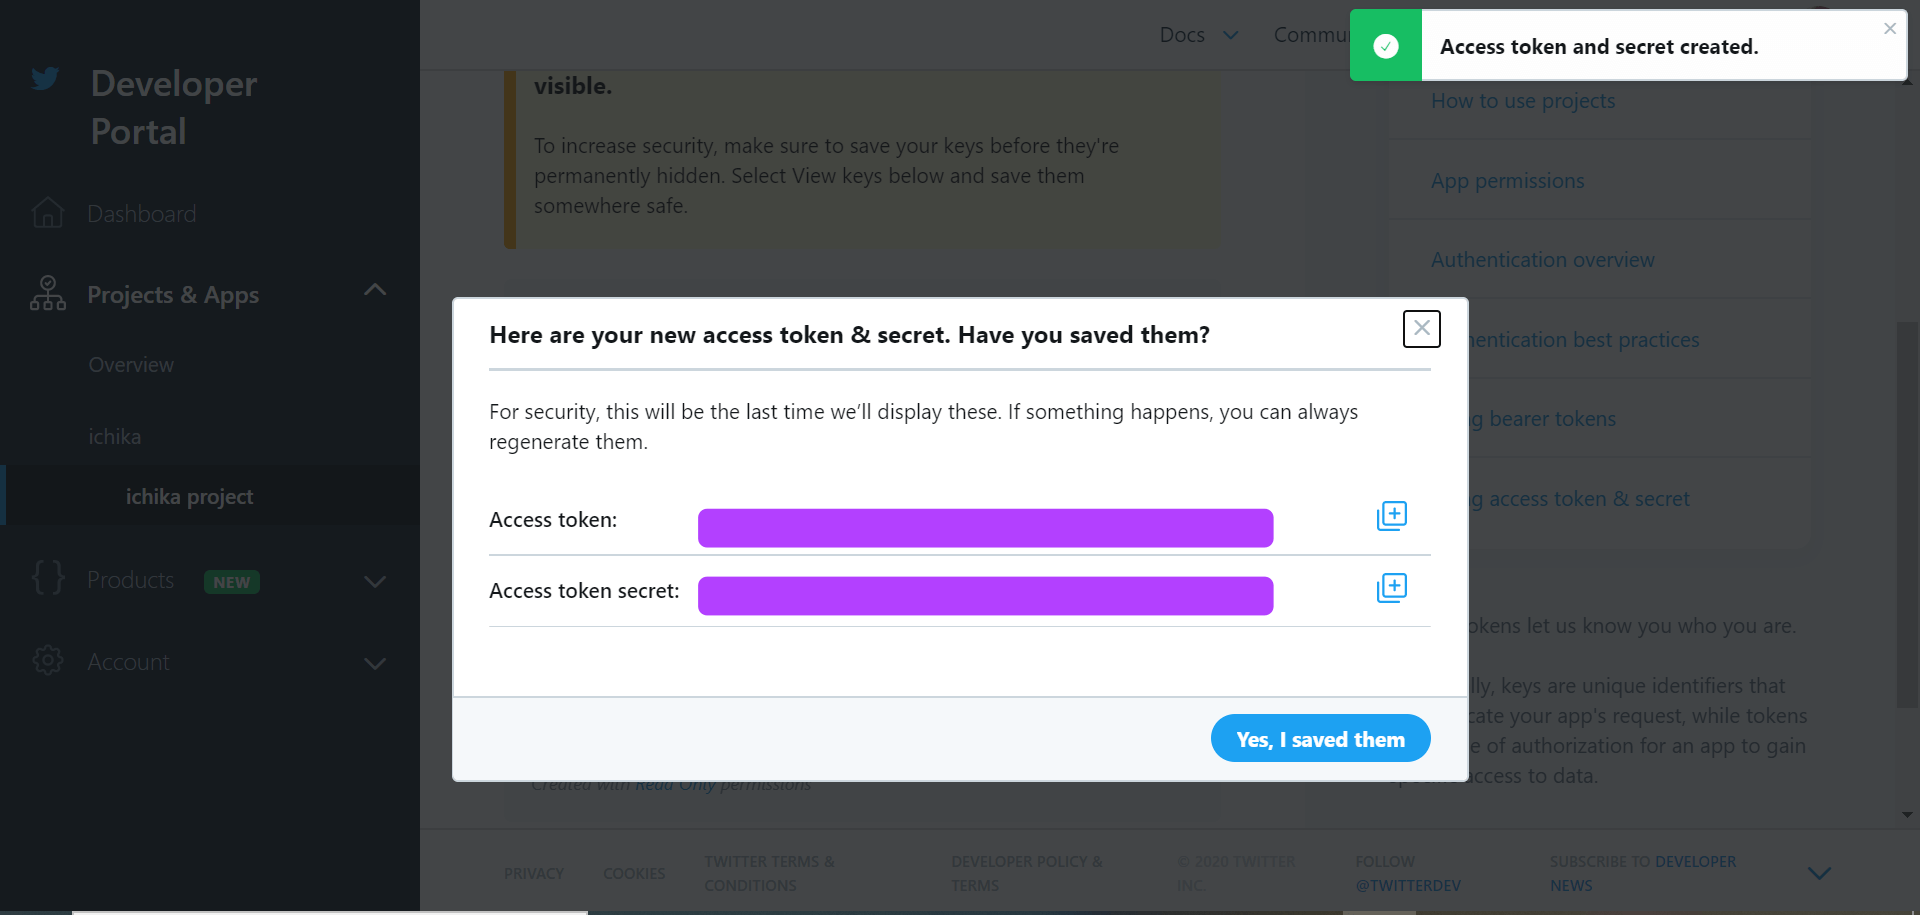Click the highlighted access token field
The height and width of the screenshot is (915, 1920).
click(985, 528)
